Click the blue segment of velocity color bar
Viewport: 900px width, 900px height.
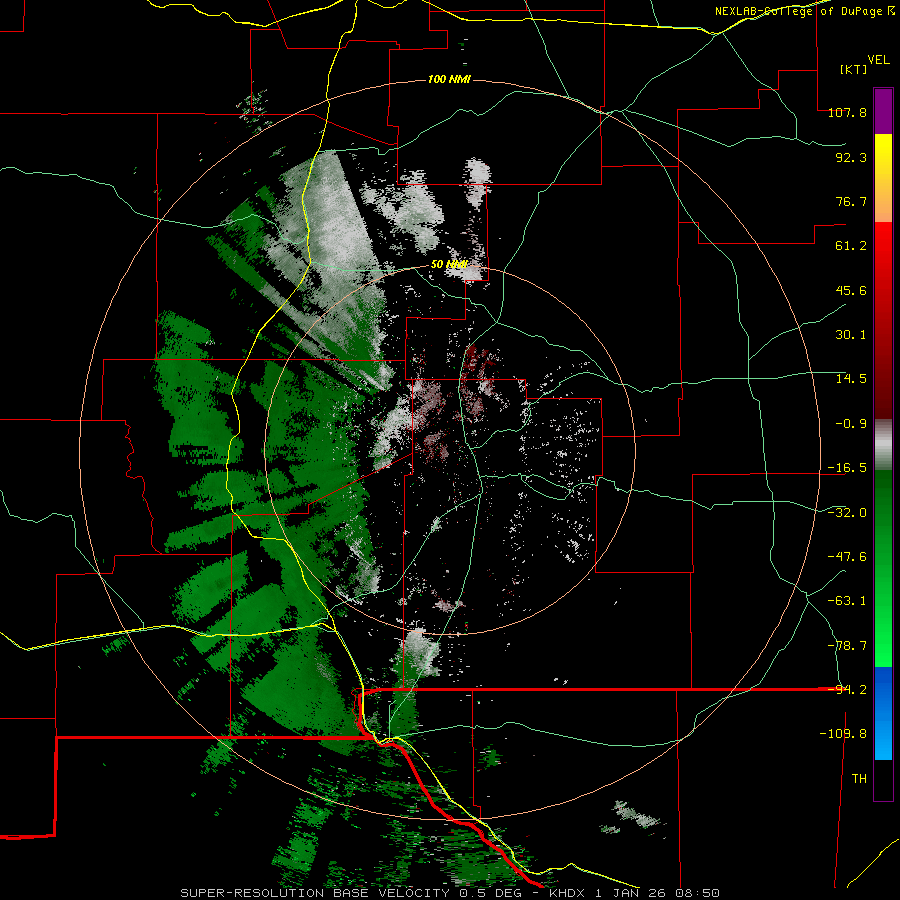[883, 713]
